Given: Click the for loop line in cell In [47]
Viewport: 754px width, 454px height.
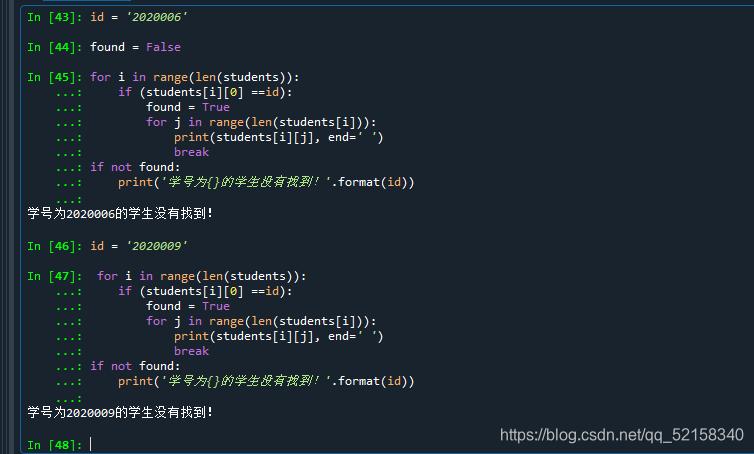Looking at the screenshot, I should click(x=201, y=276).
